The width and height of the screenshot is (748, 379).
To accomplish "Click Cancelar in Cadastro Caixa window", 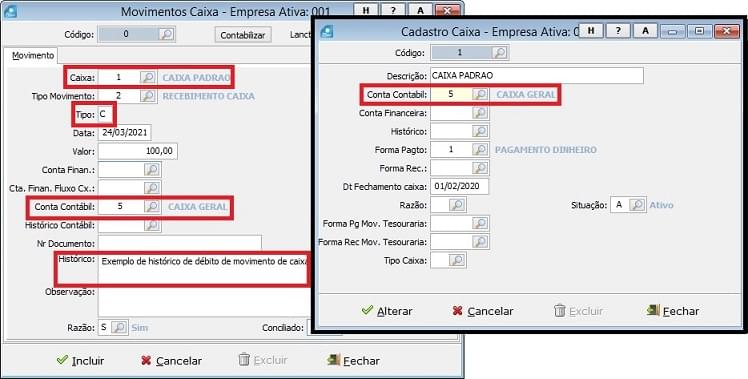I will 483,311.
